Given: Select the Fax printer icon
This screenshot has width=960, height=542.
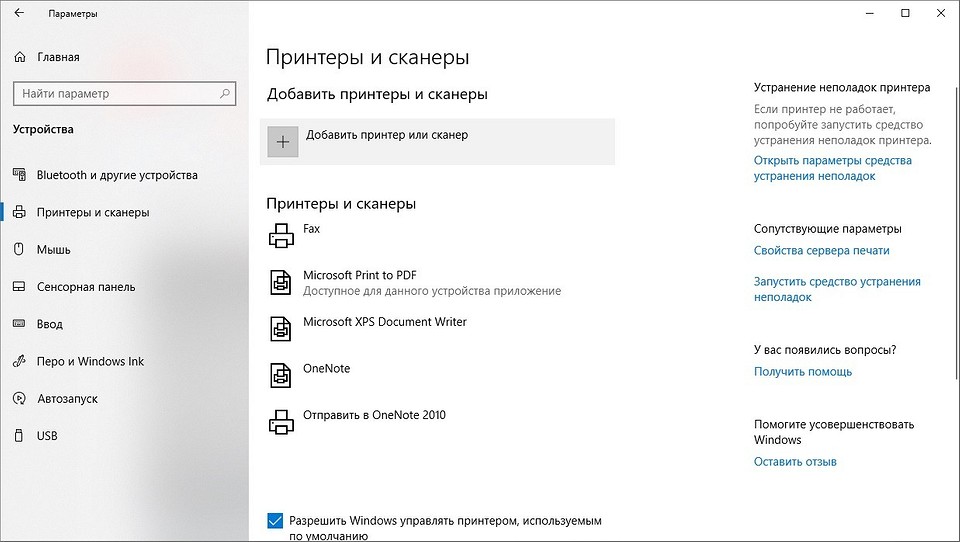Looking at the screenshot, I should 281,236.
